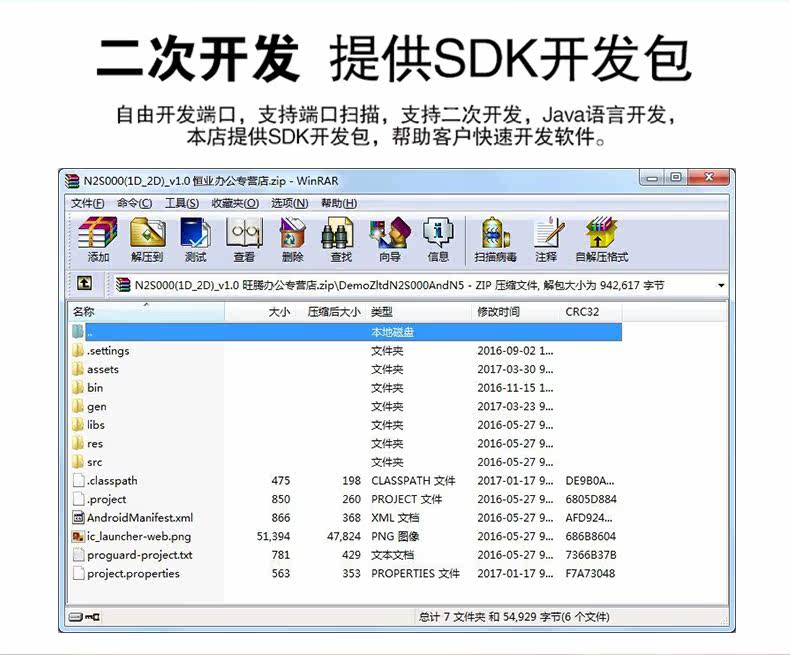Open the 帮助(H) menu
This screenshot has height=655, width=790.
pos(339,204)
